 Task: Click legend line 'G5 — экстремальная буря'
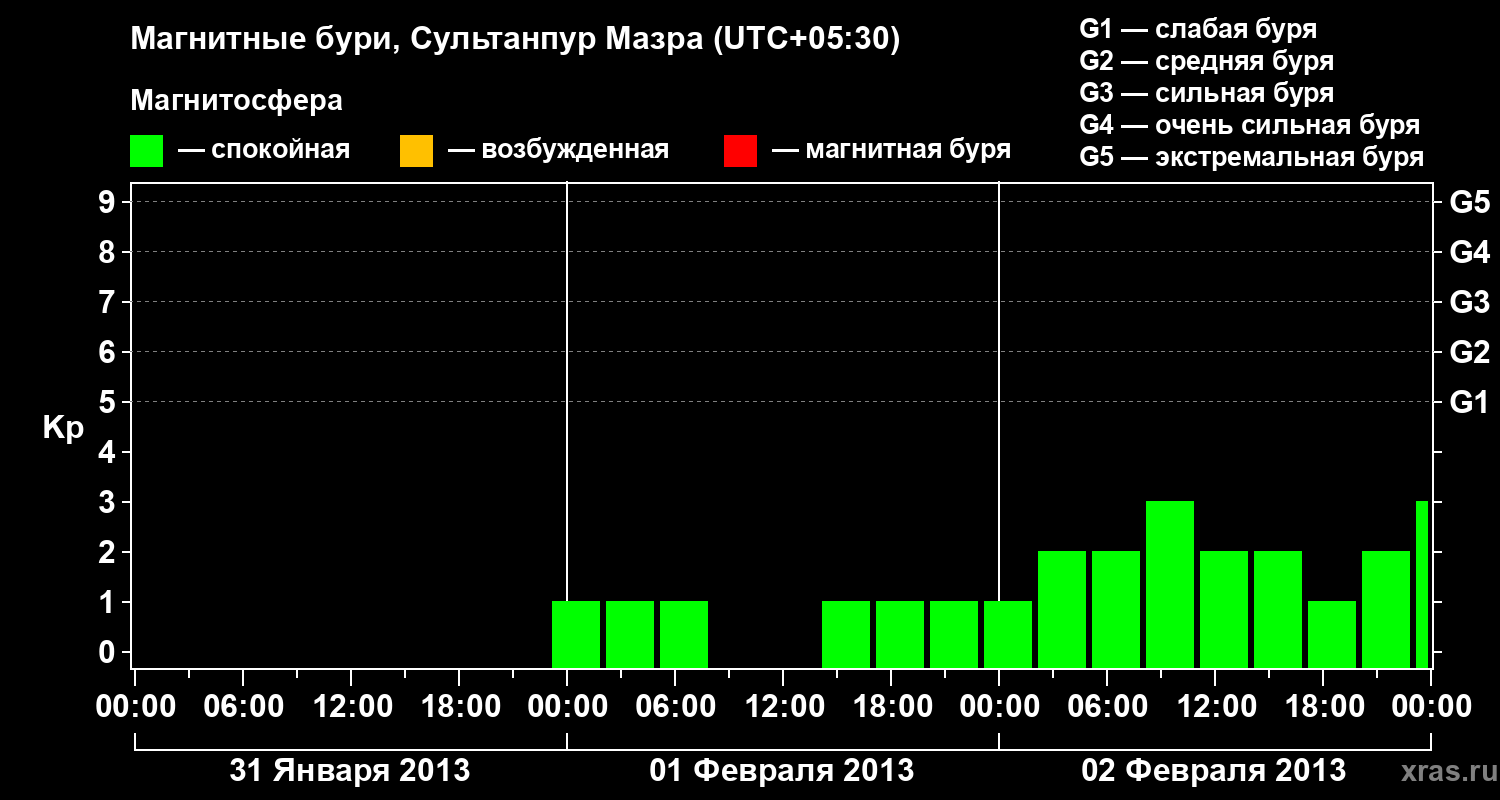click(x=1252, y=157)
